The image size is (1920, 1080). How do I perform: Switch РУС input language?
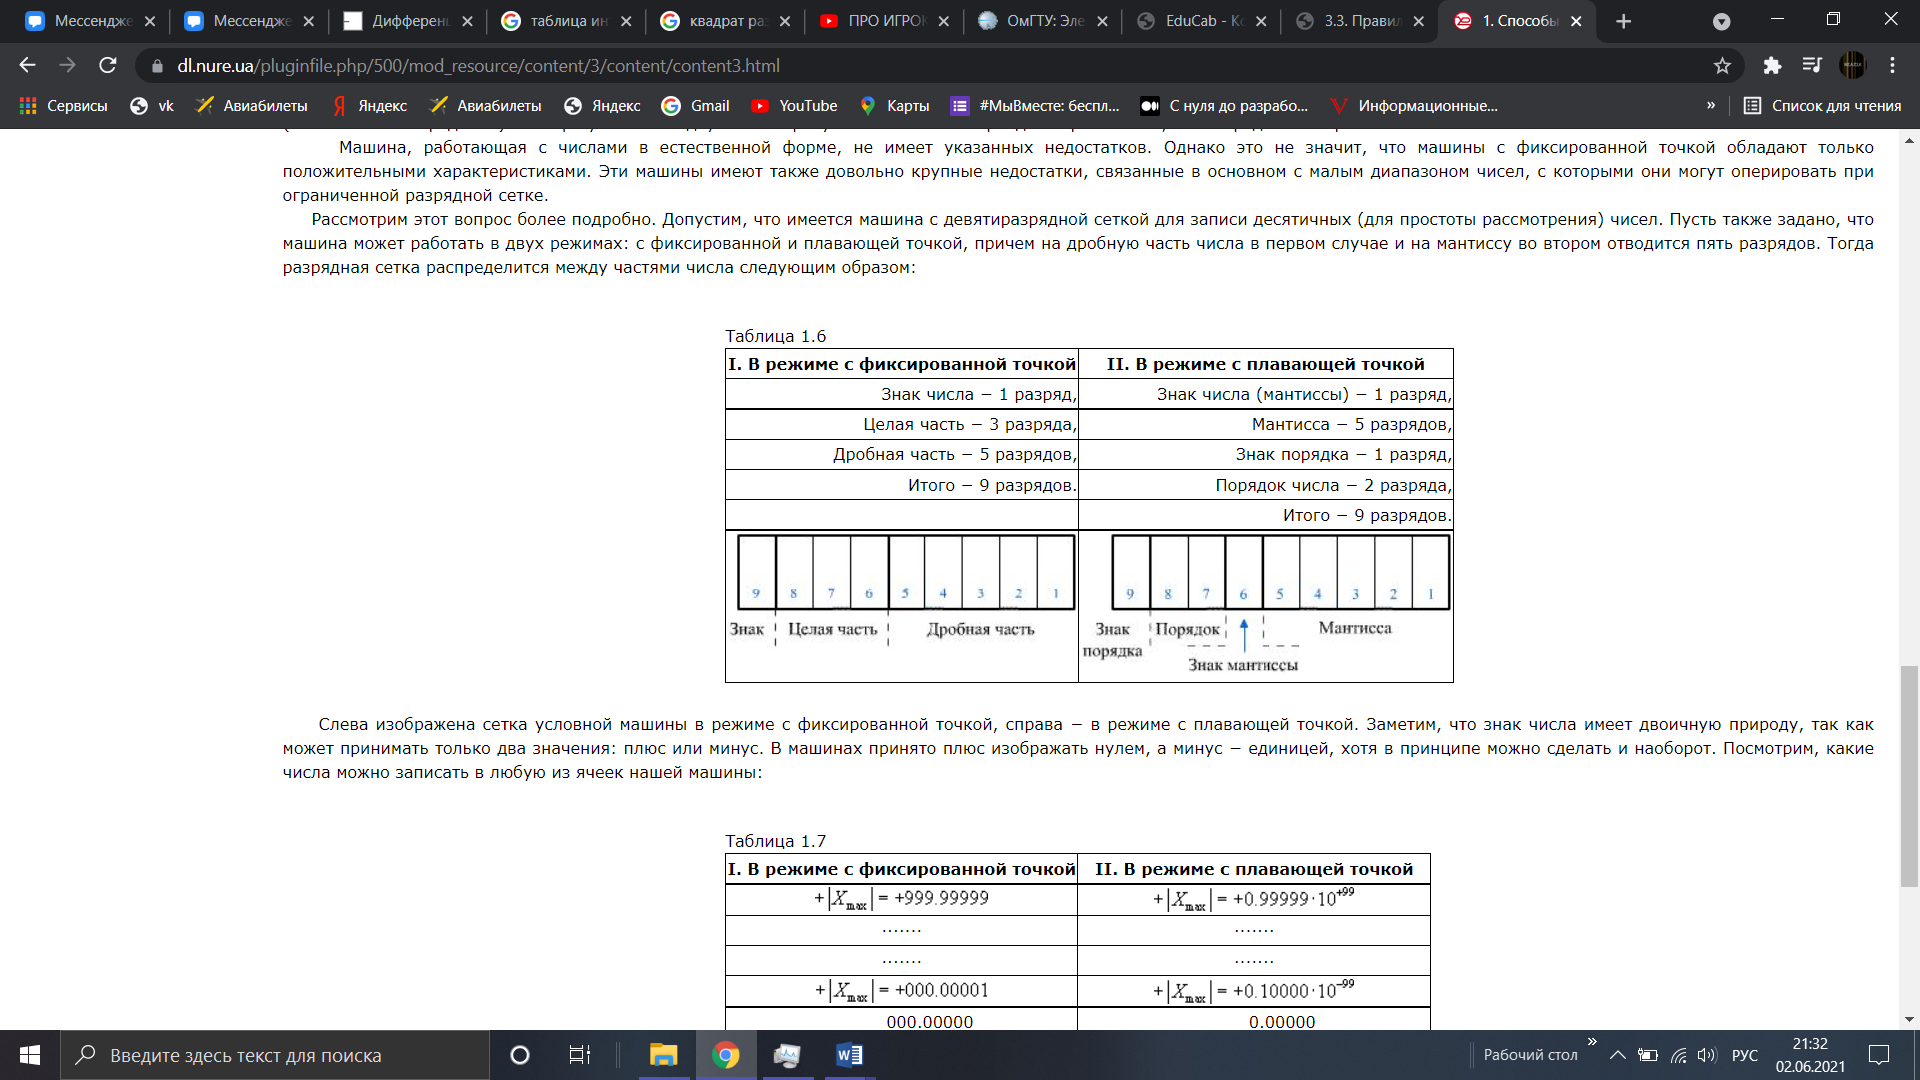[1745, 1055]
